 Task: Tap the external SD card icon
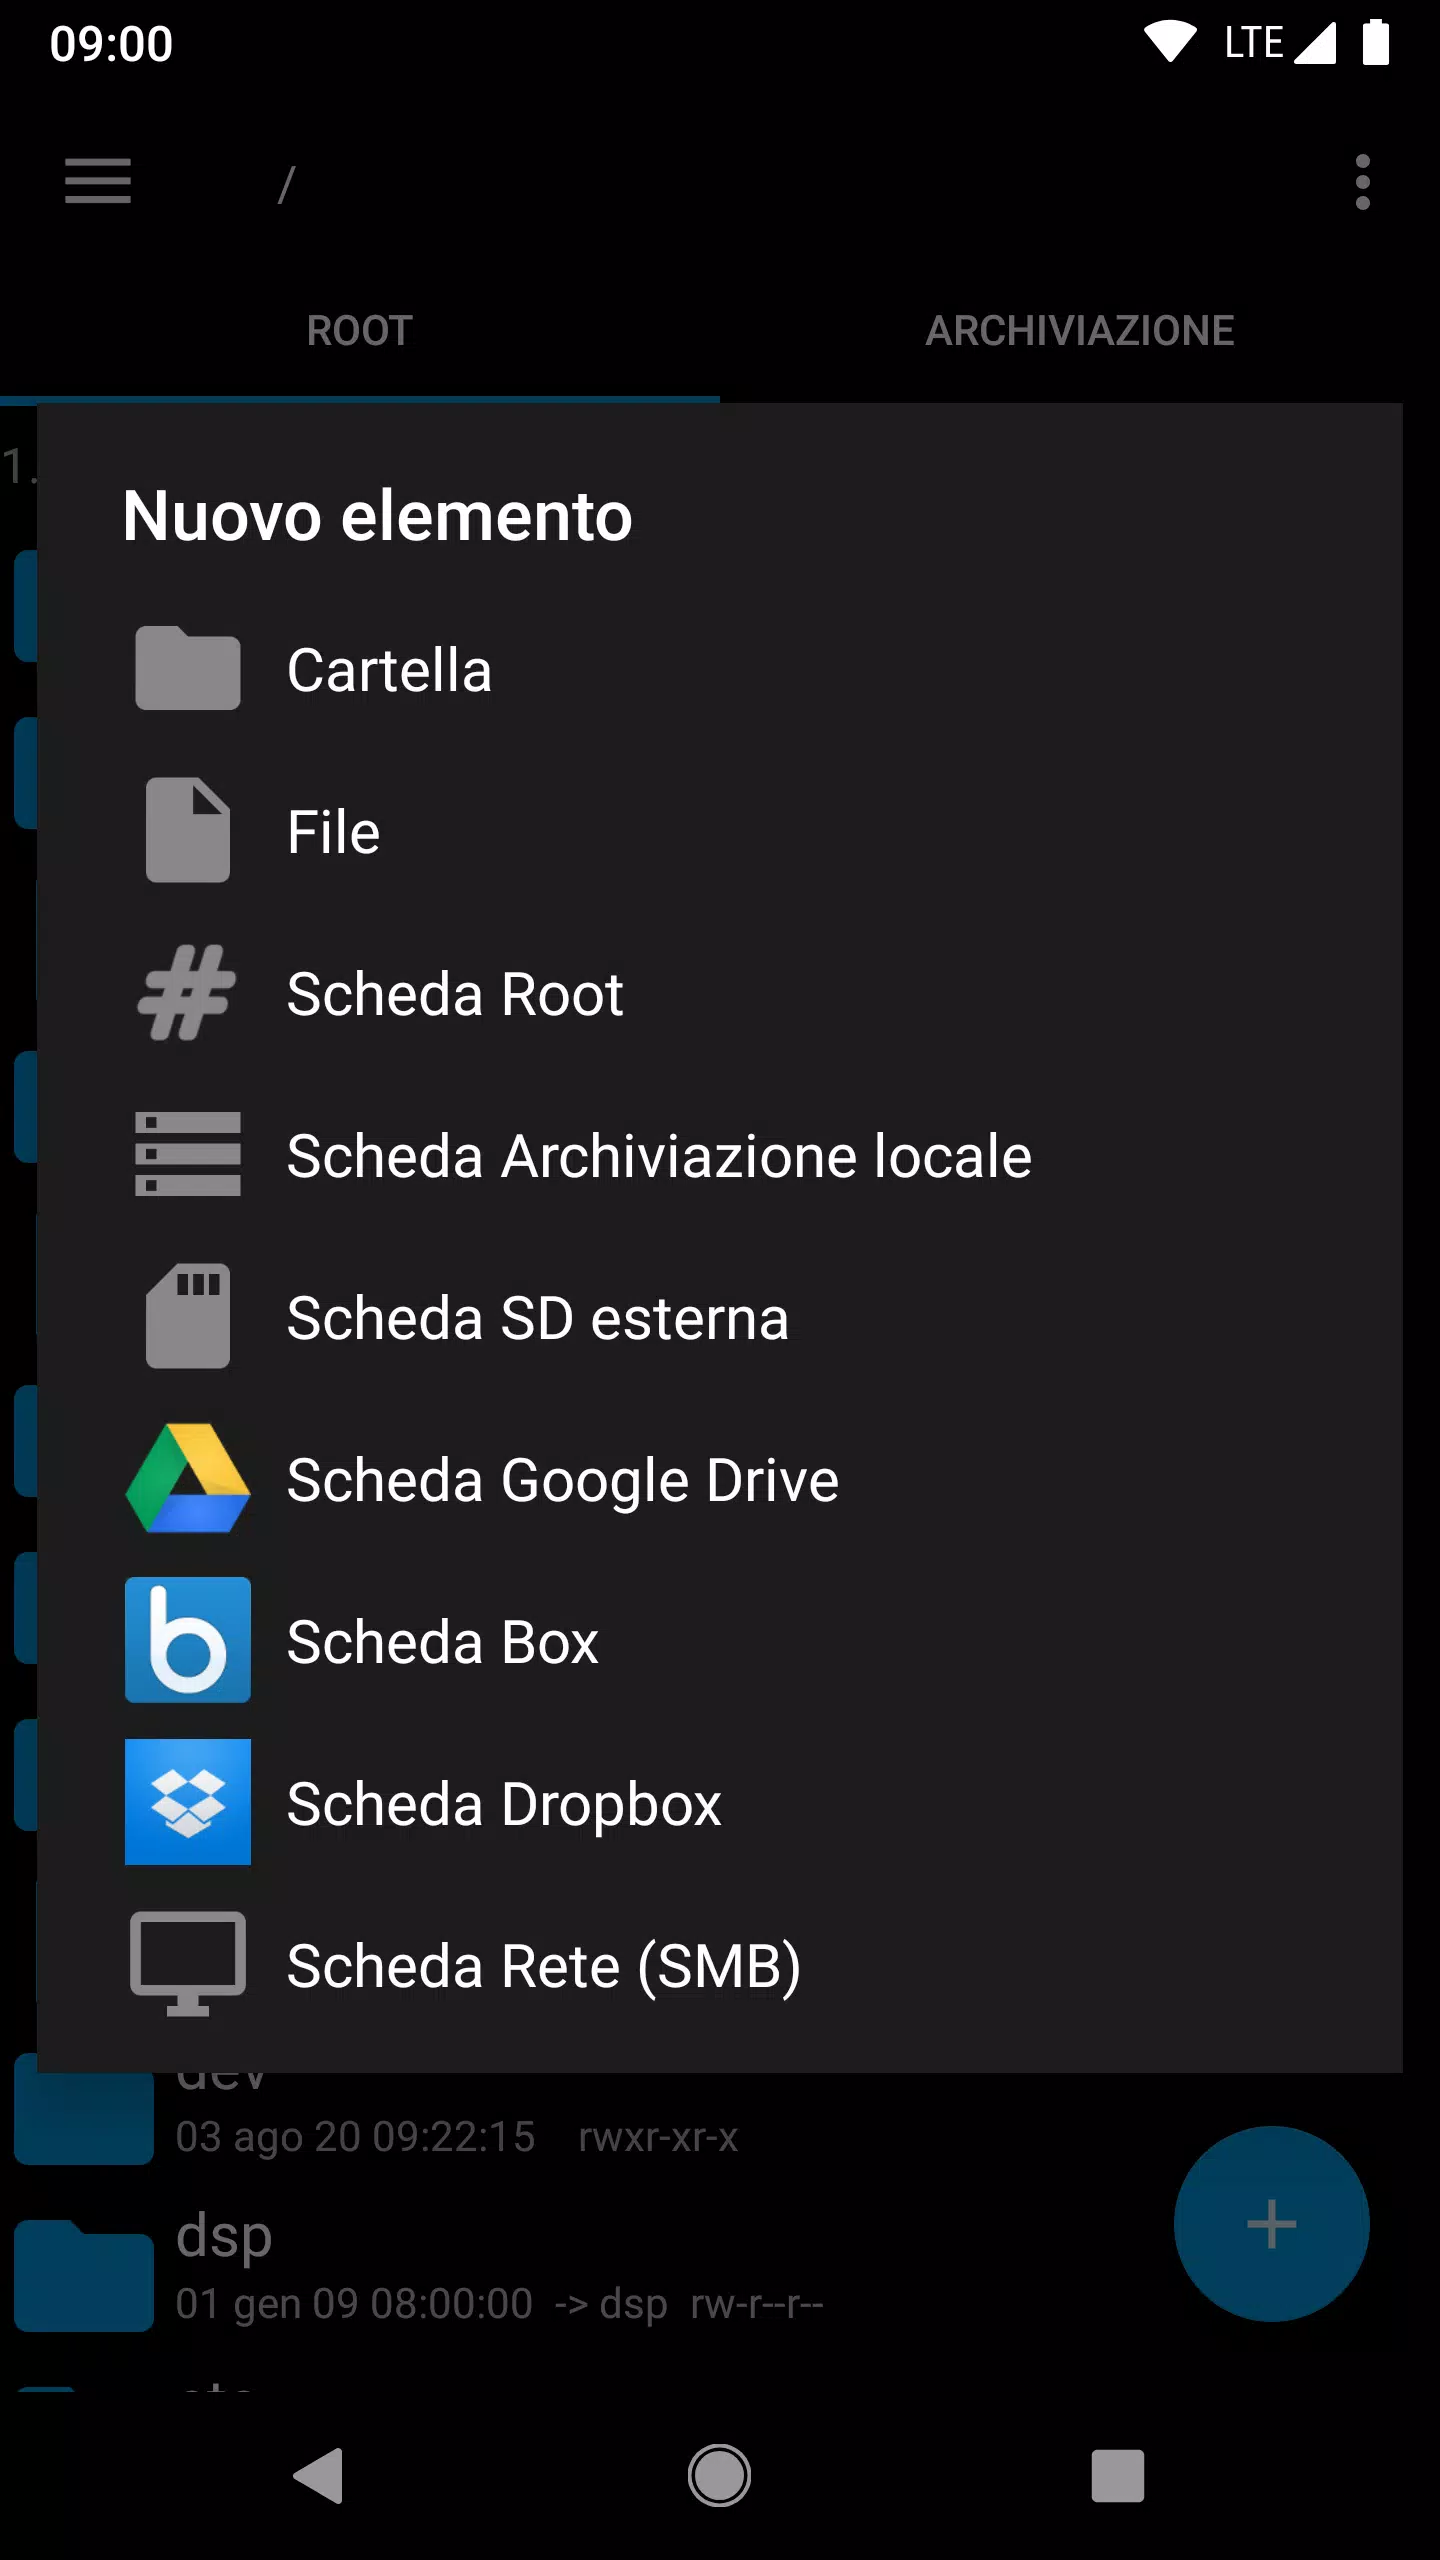pyautogui.click(x=188, y=1316)
